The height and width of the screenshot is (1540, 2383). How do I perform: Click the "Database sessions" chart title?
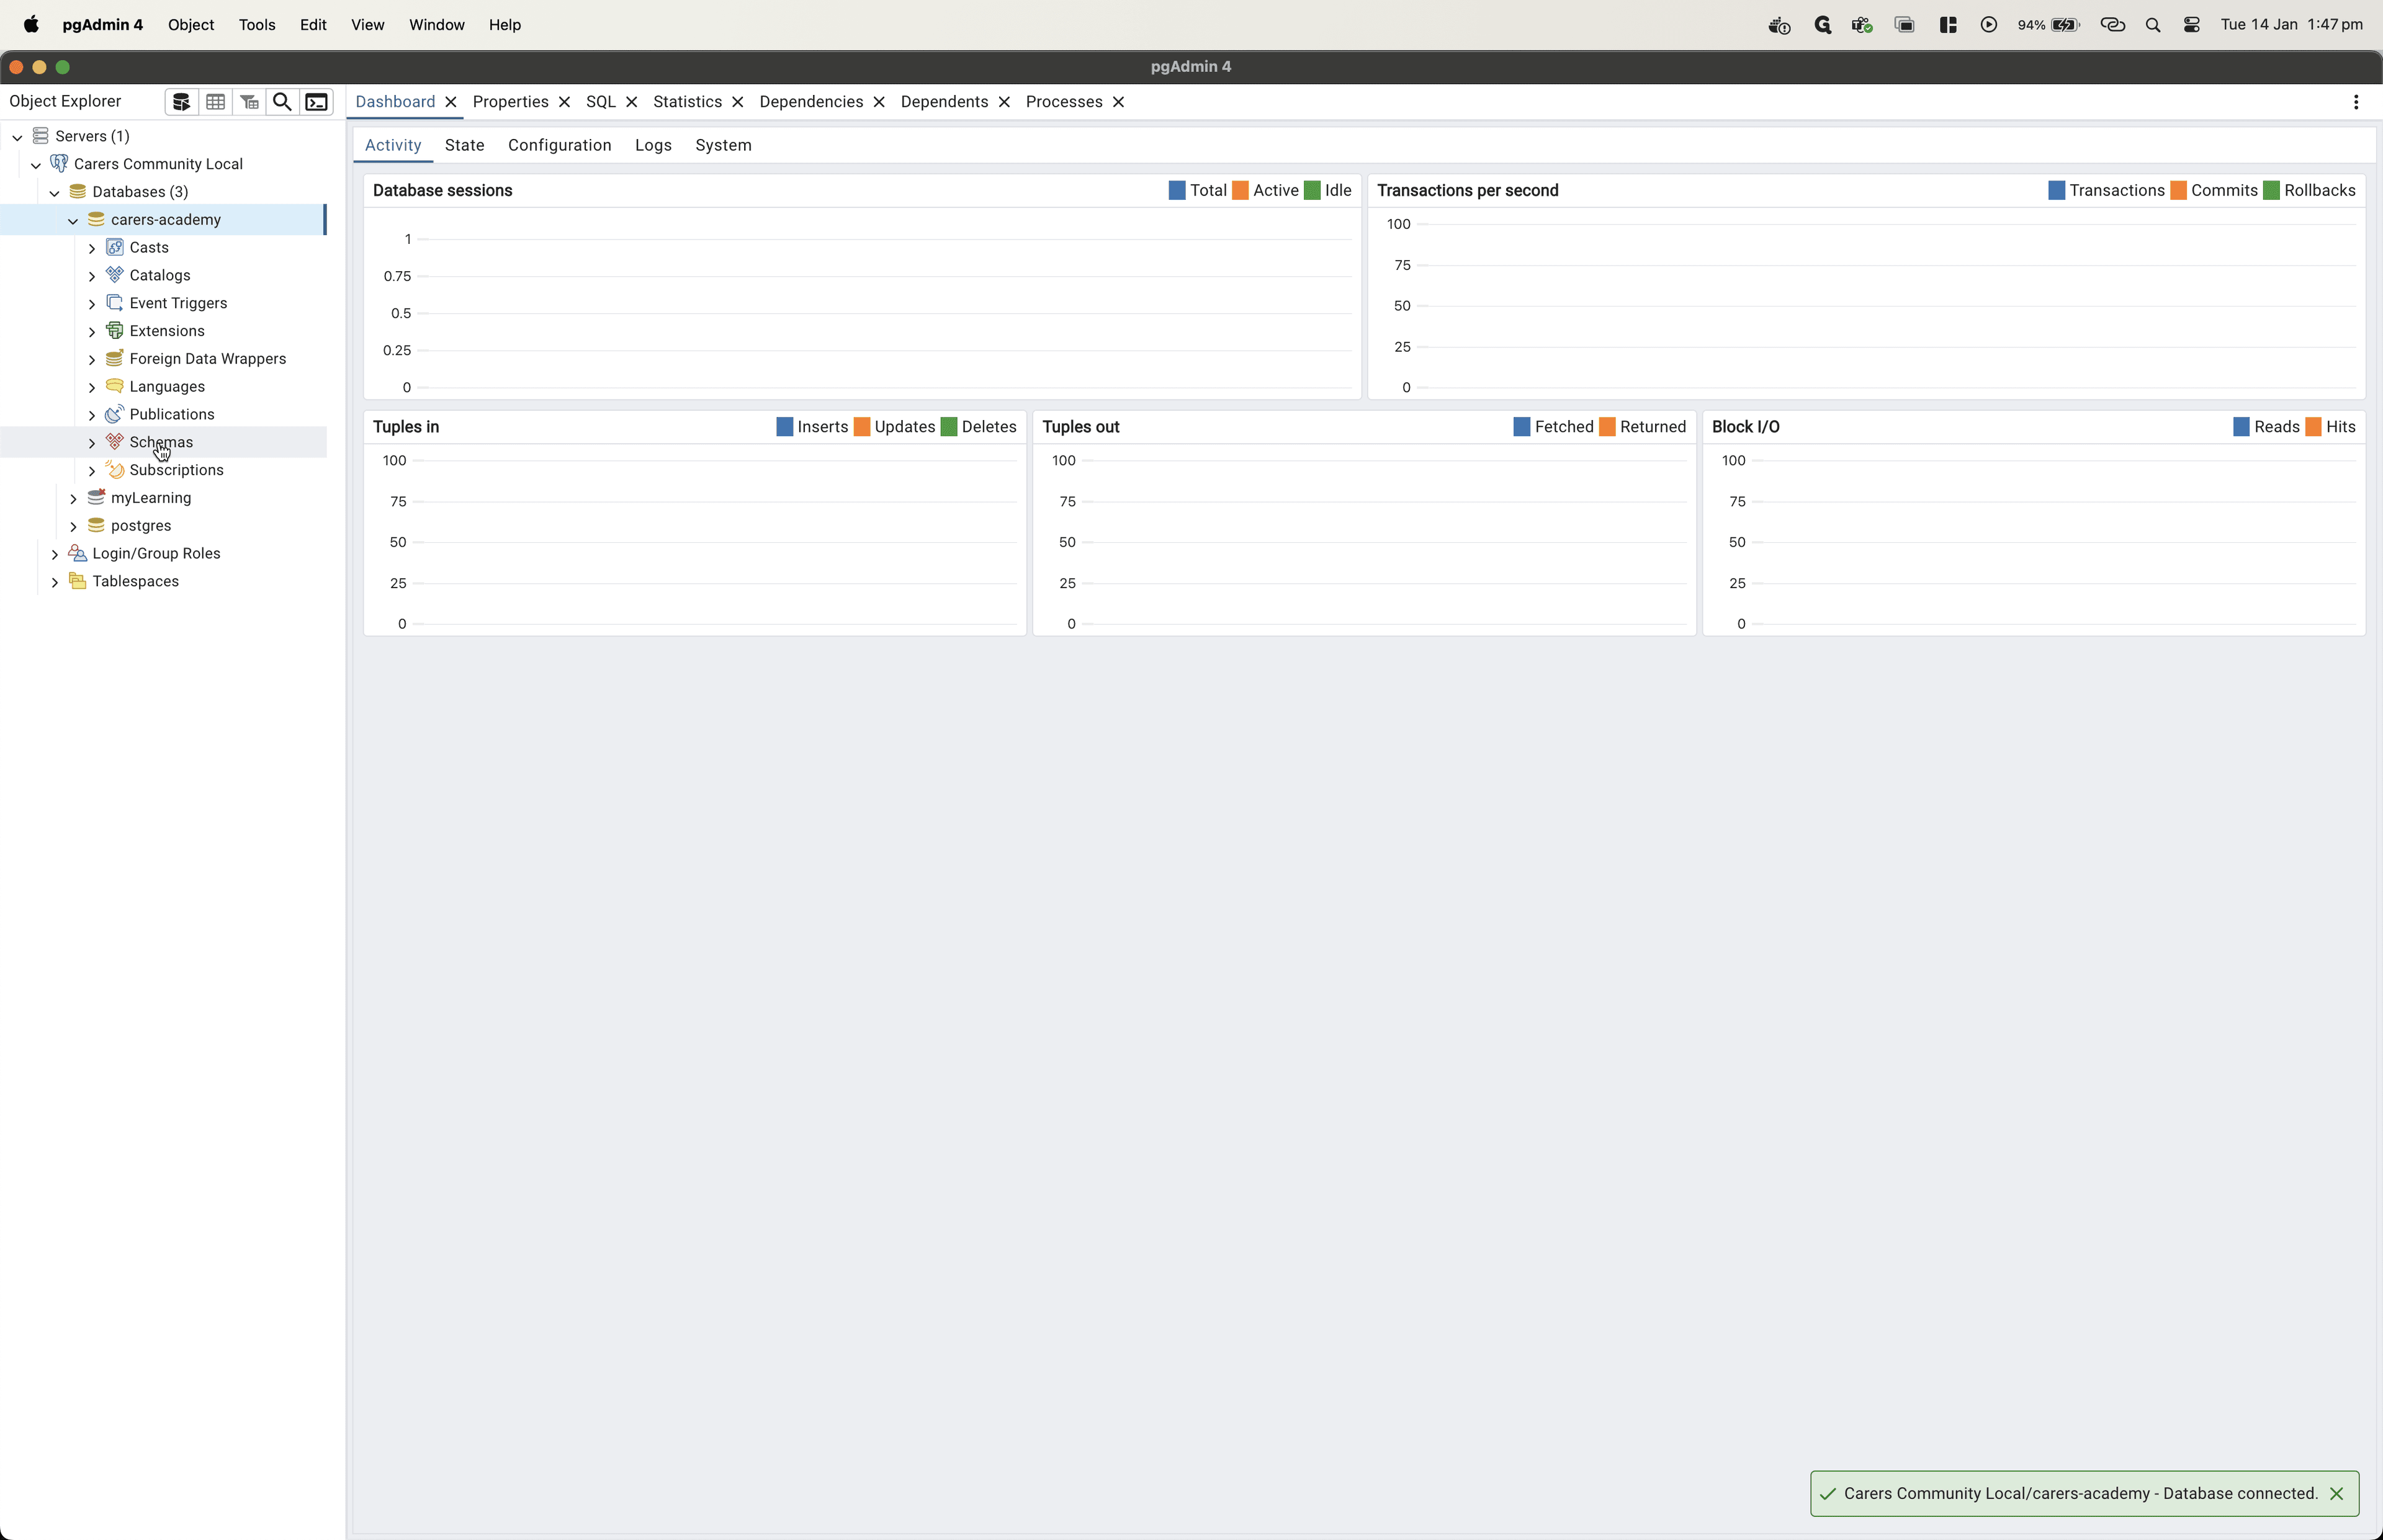pos(442,190)
